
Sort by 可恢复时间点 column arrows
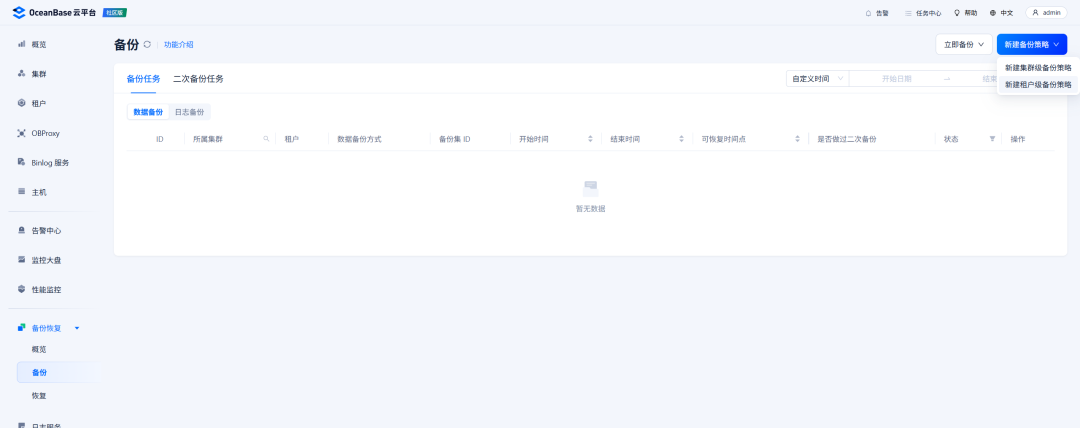pyautogui.click(x=797, y=139)
